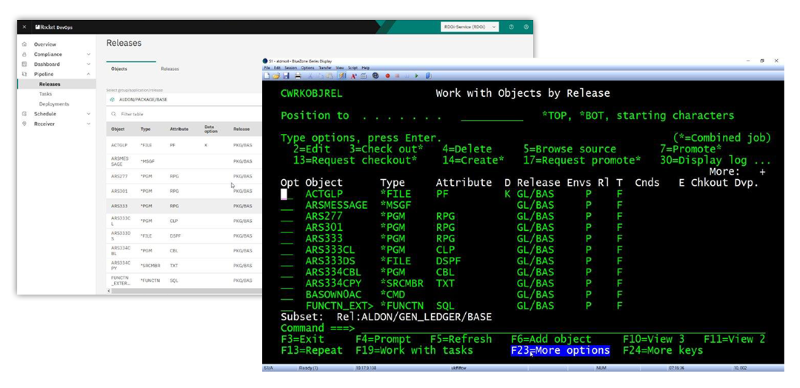This screenshot has height=388, width=800.
Task: Click font size 'A' icon in BlueZone toolbar
Action: point(353,76)
